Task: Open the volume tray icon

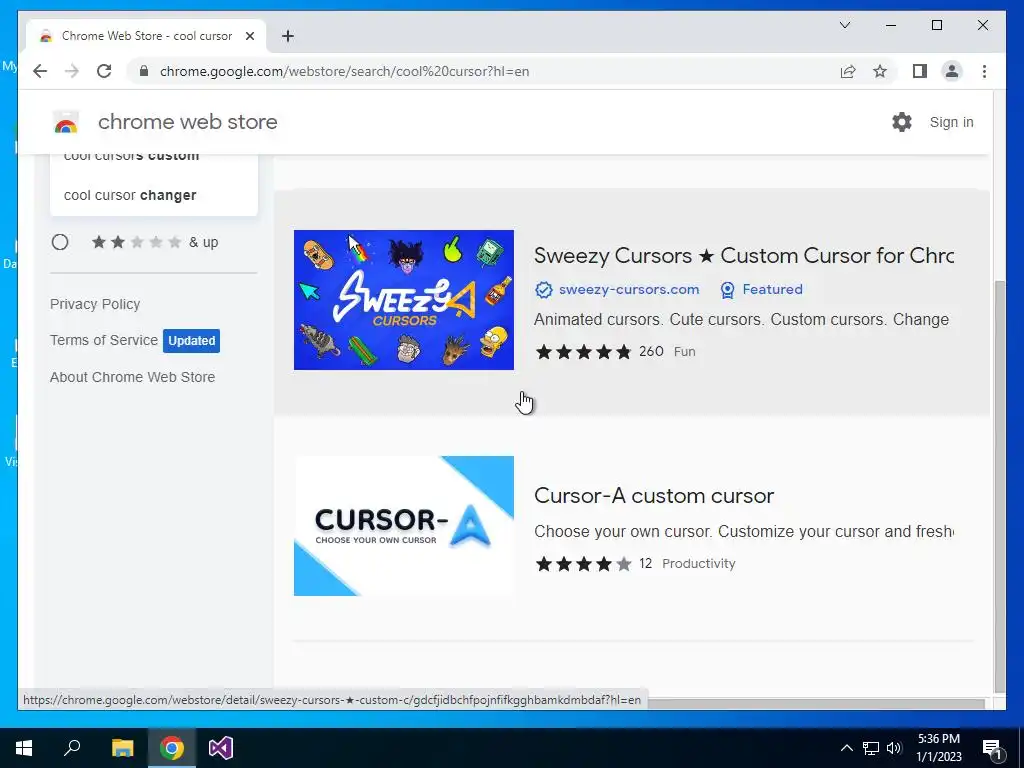Action: tap(894, 748)
